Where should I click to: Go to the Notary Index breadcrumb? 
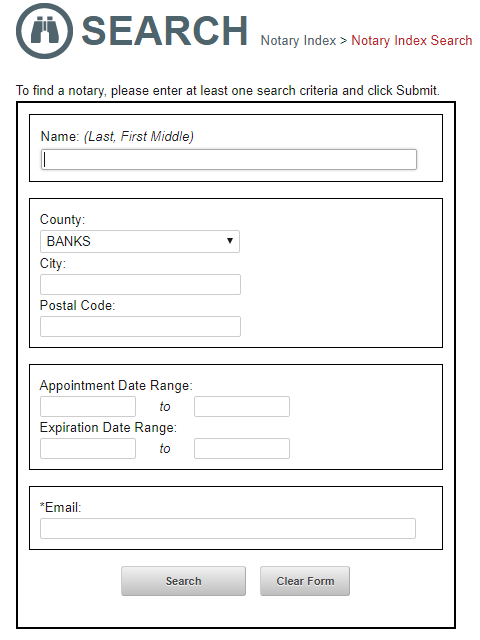[298, 40]
